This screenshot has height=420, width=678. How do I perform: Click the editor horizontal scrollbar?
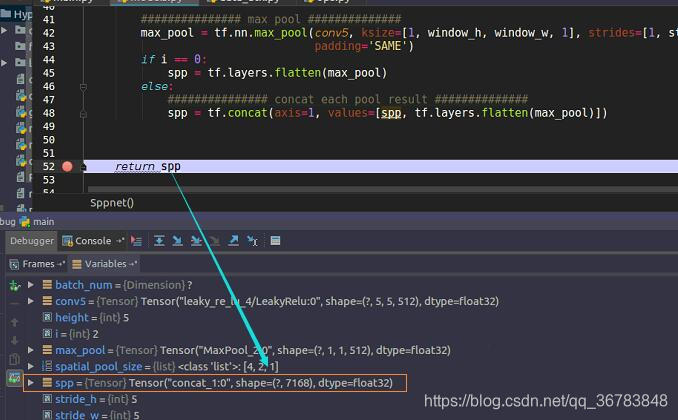tap(383, 189)
